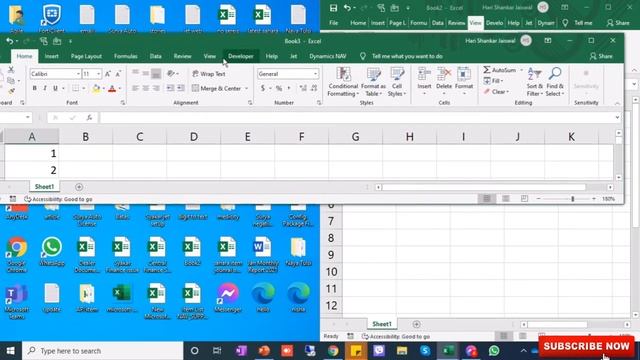Open WhatsApp from taskbar
This screenshot has width=640, height=360.
tap(494, 351)
